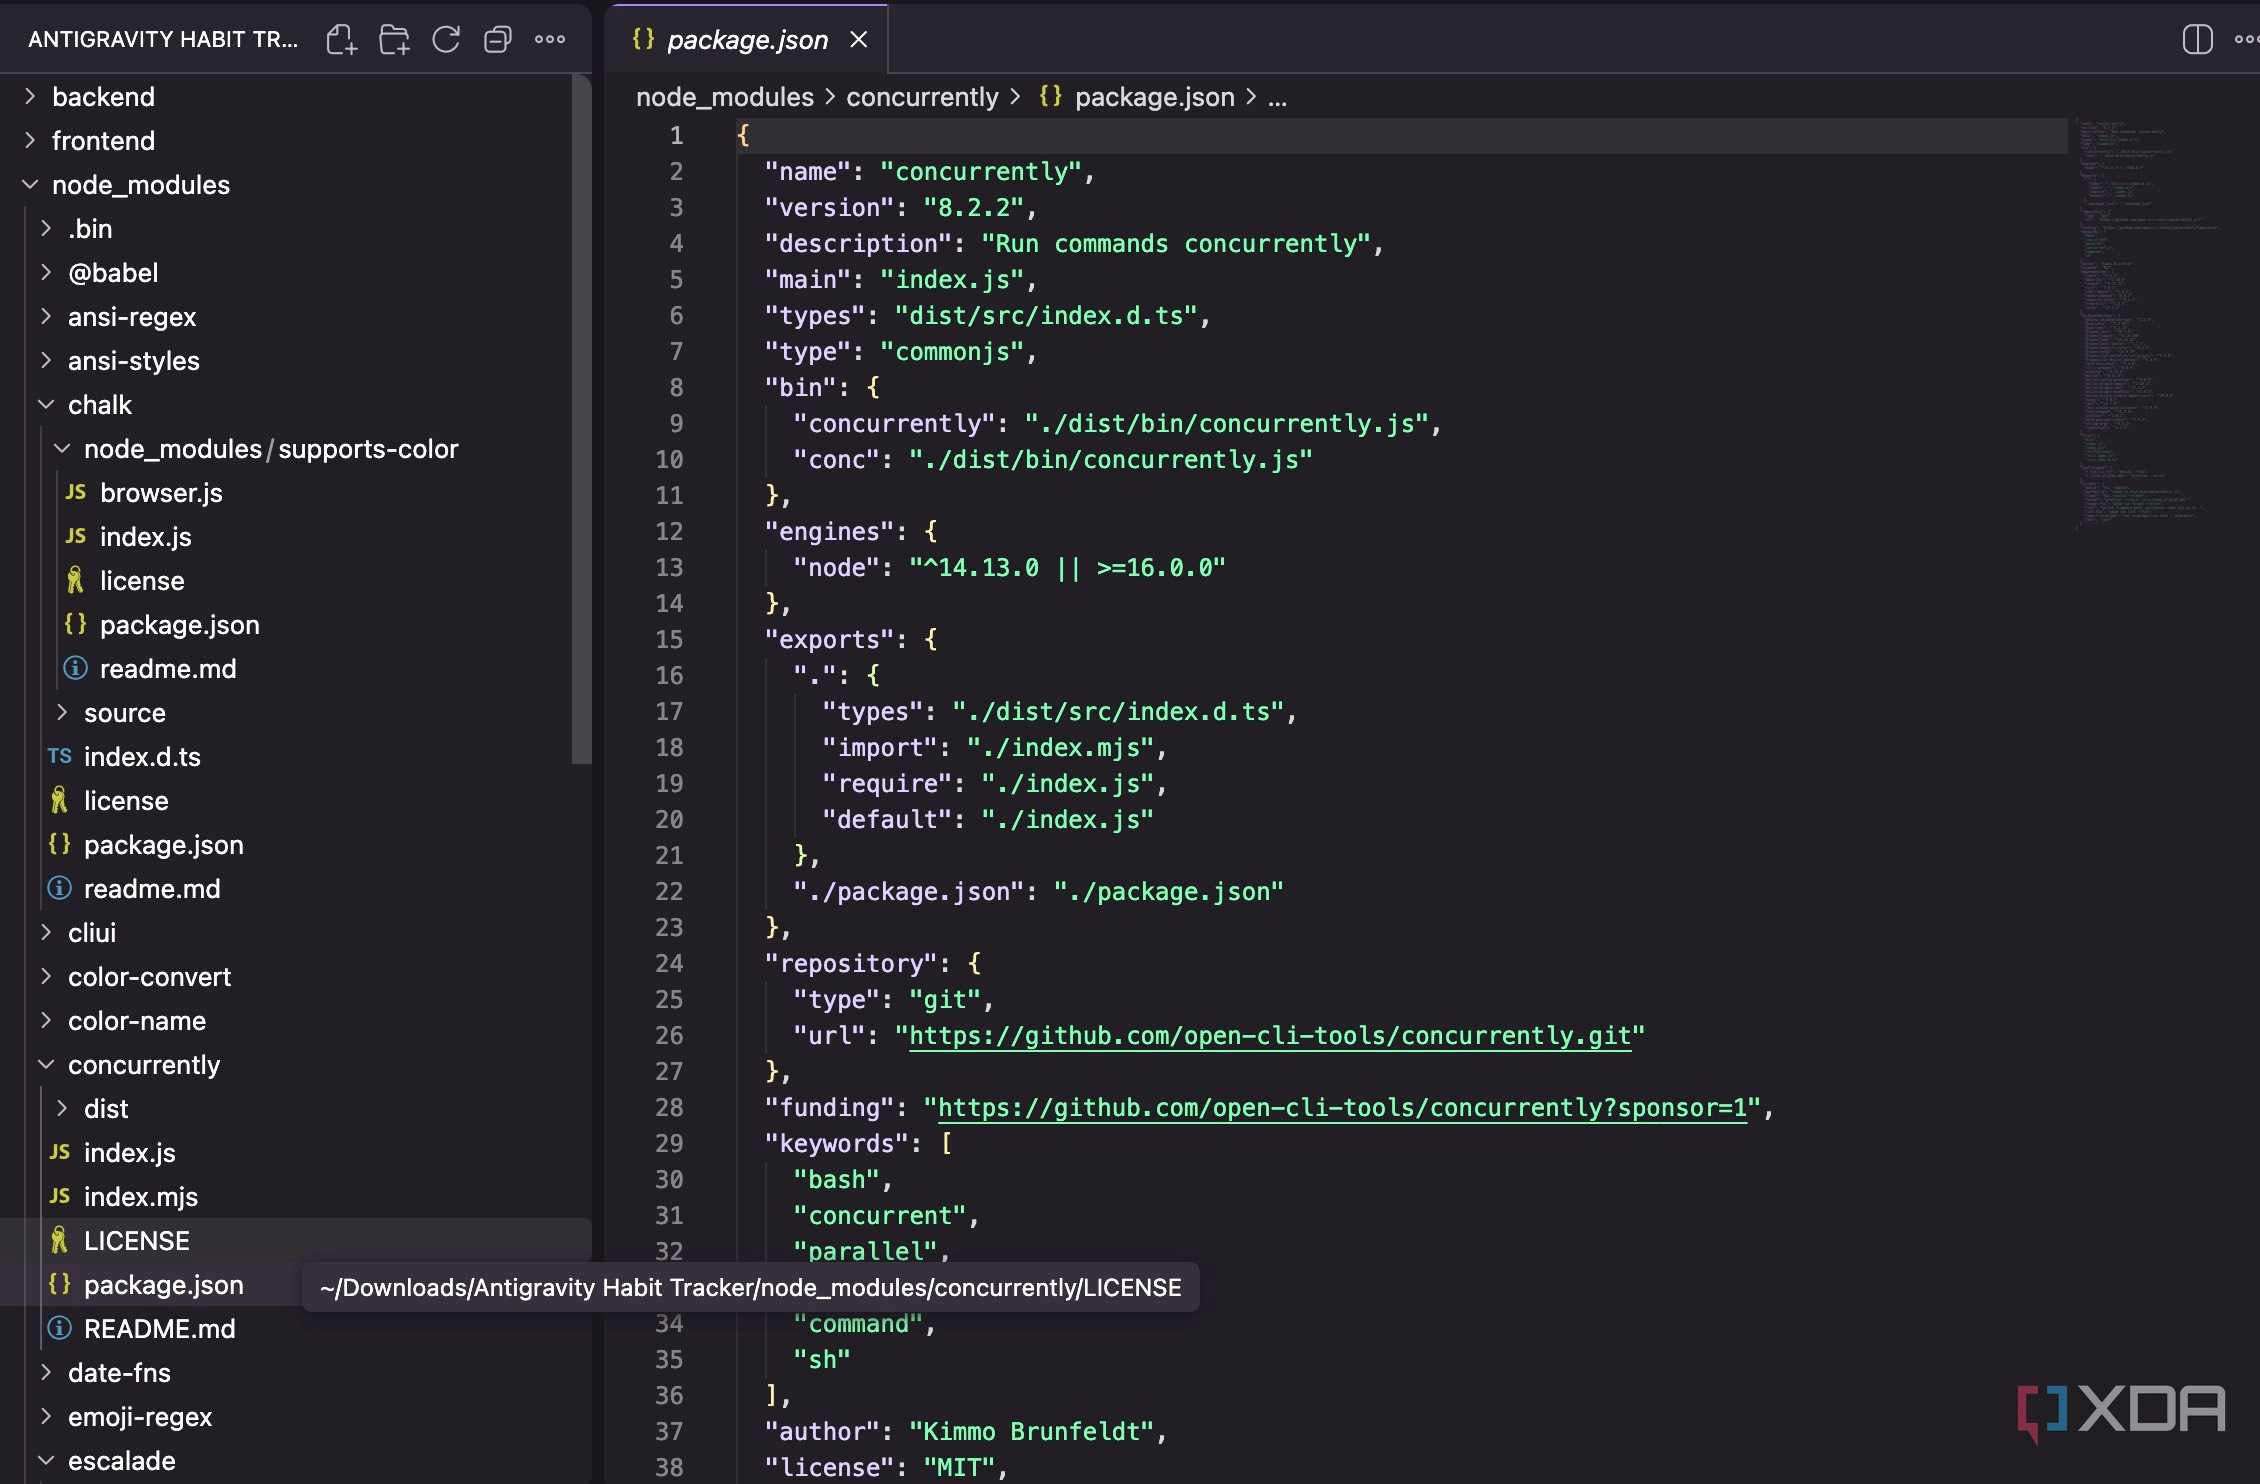Click the New Folder icon in explorer header
The width and height of the screenshot is (2260, 1484).
[x=394, y=39]
